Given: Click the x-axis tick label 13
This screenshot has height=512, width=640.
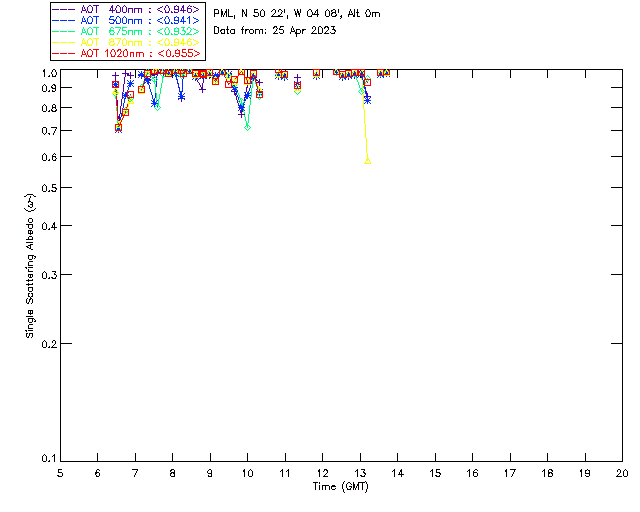Looking at the screenshot, I should click(x=360, y=473).
